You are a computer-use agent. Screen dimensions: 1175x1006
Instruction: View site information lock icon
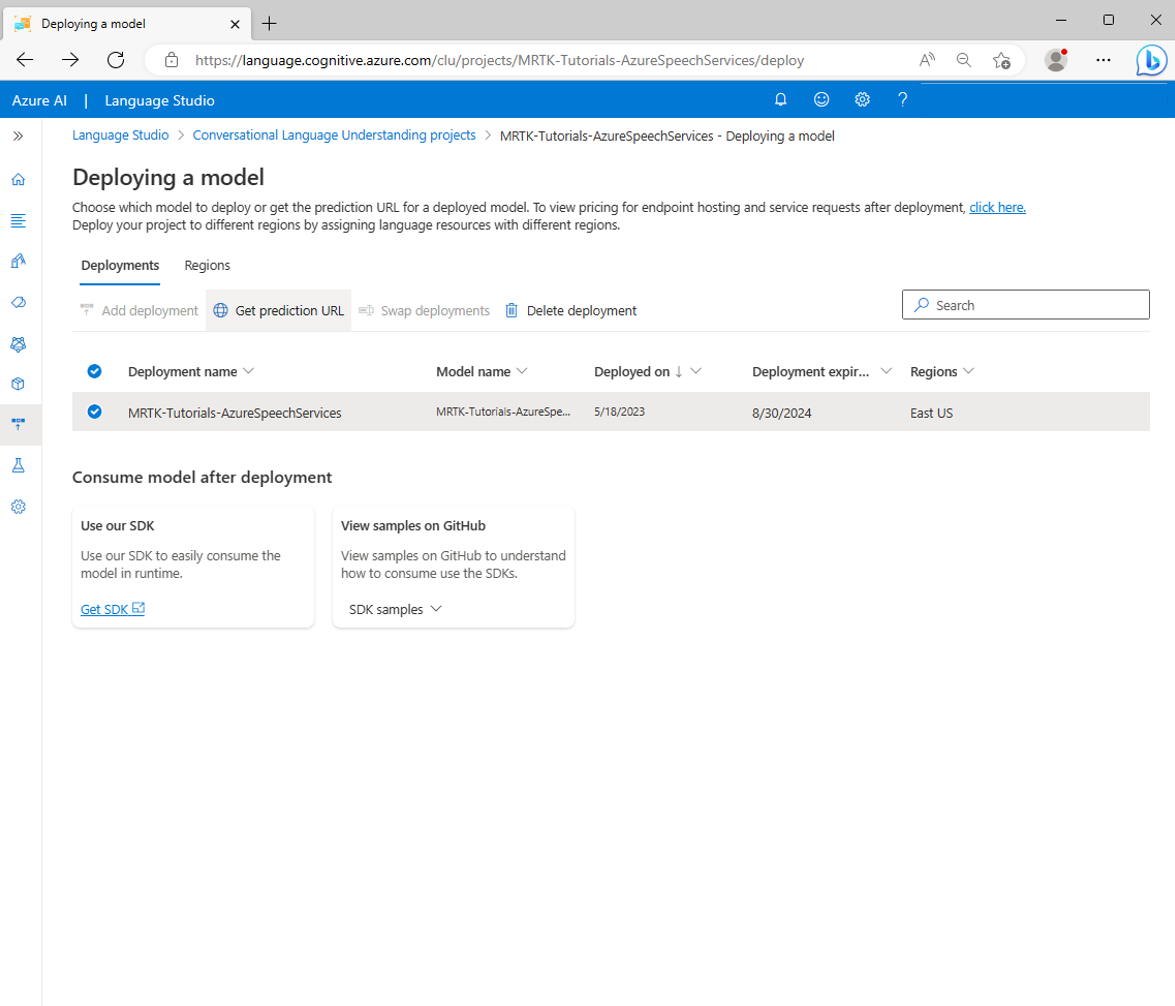172,60
